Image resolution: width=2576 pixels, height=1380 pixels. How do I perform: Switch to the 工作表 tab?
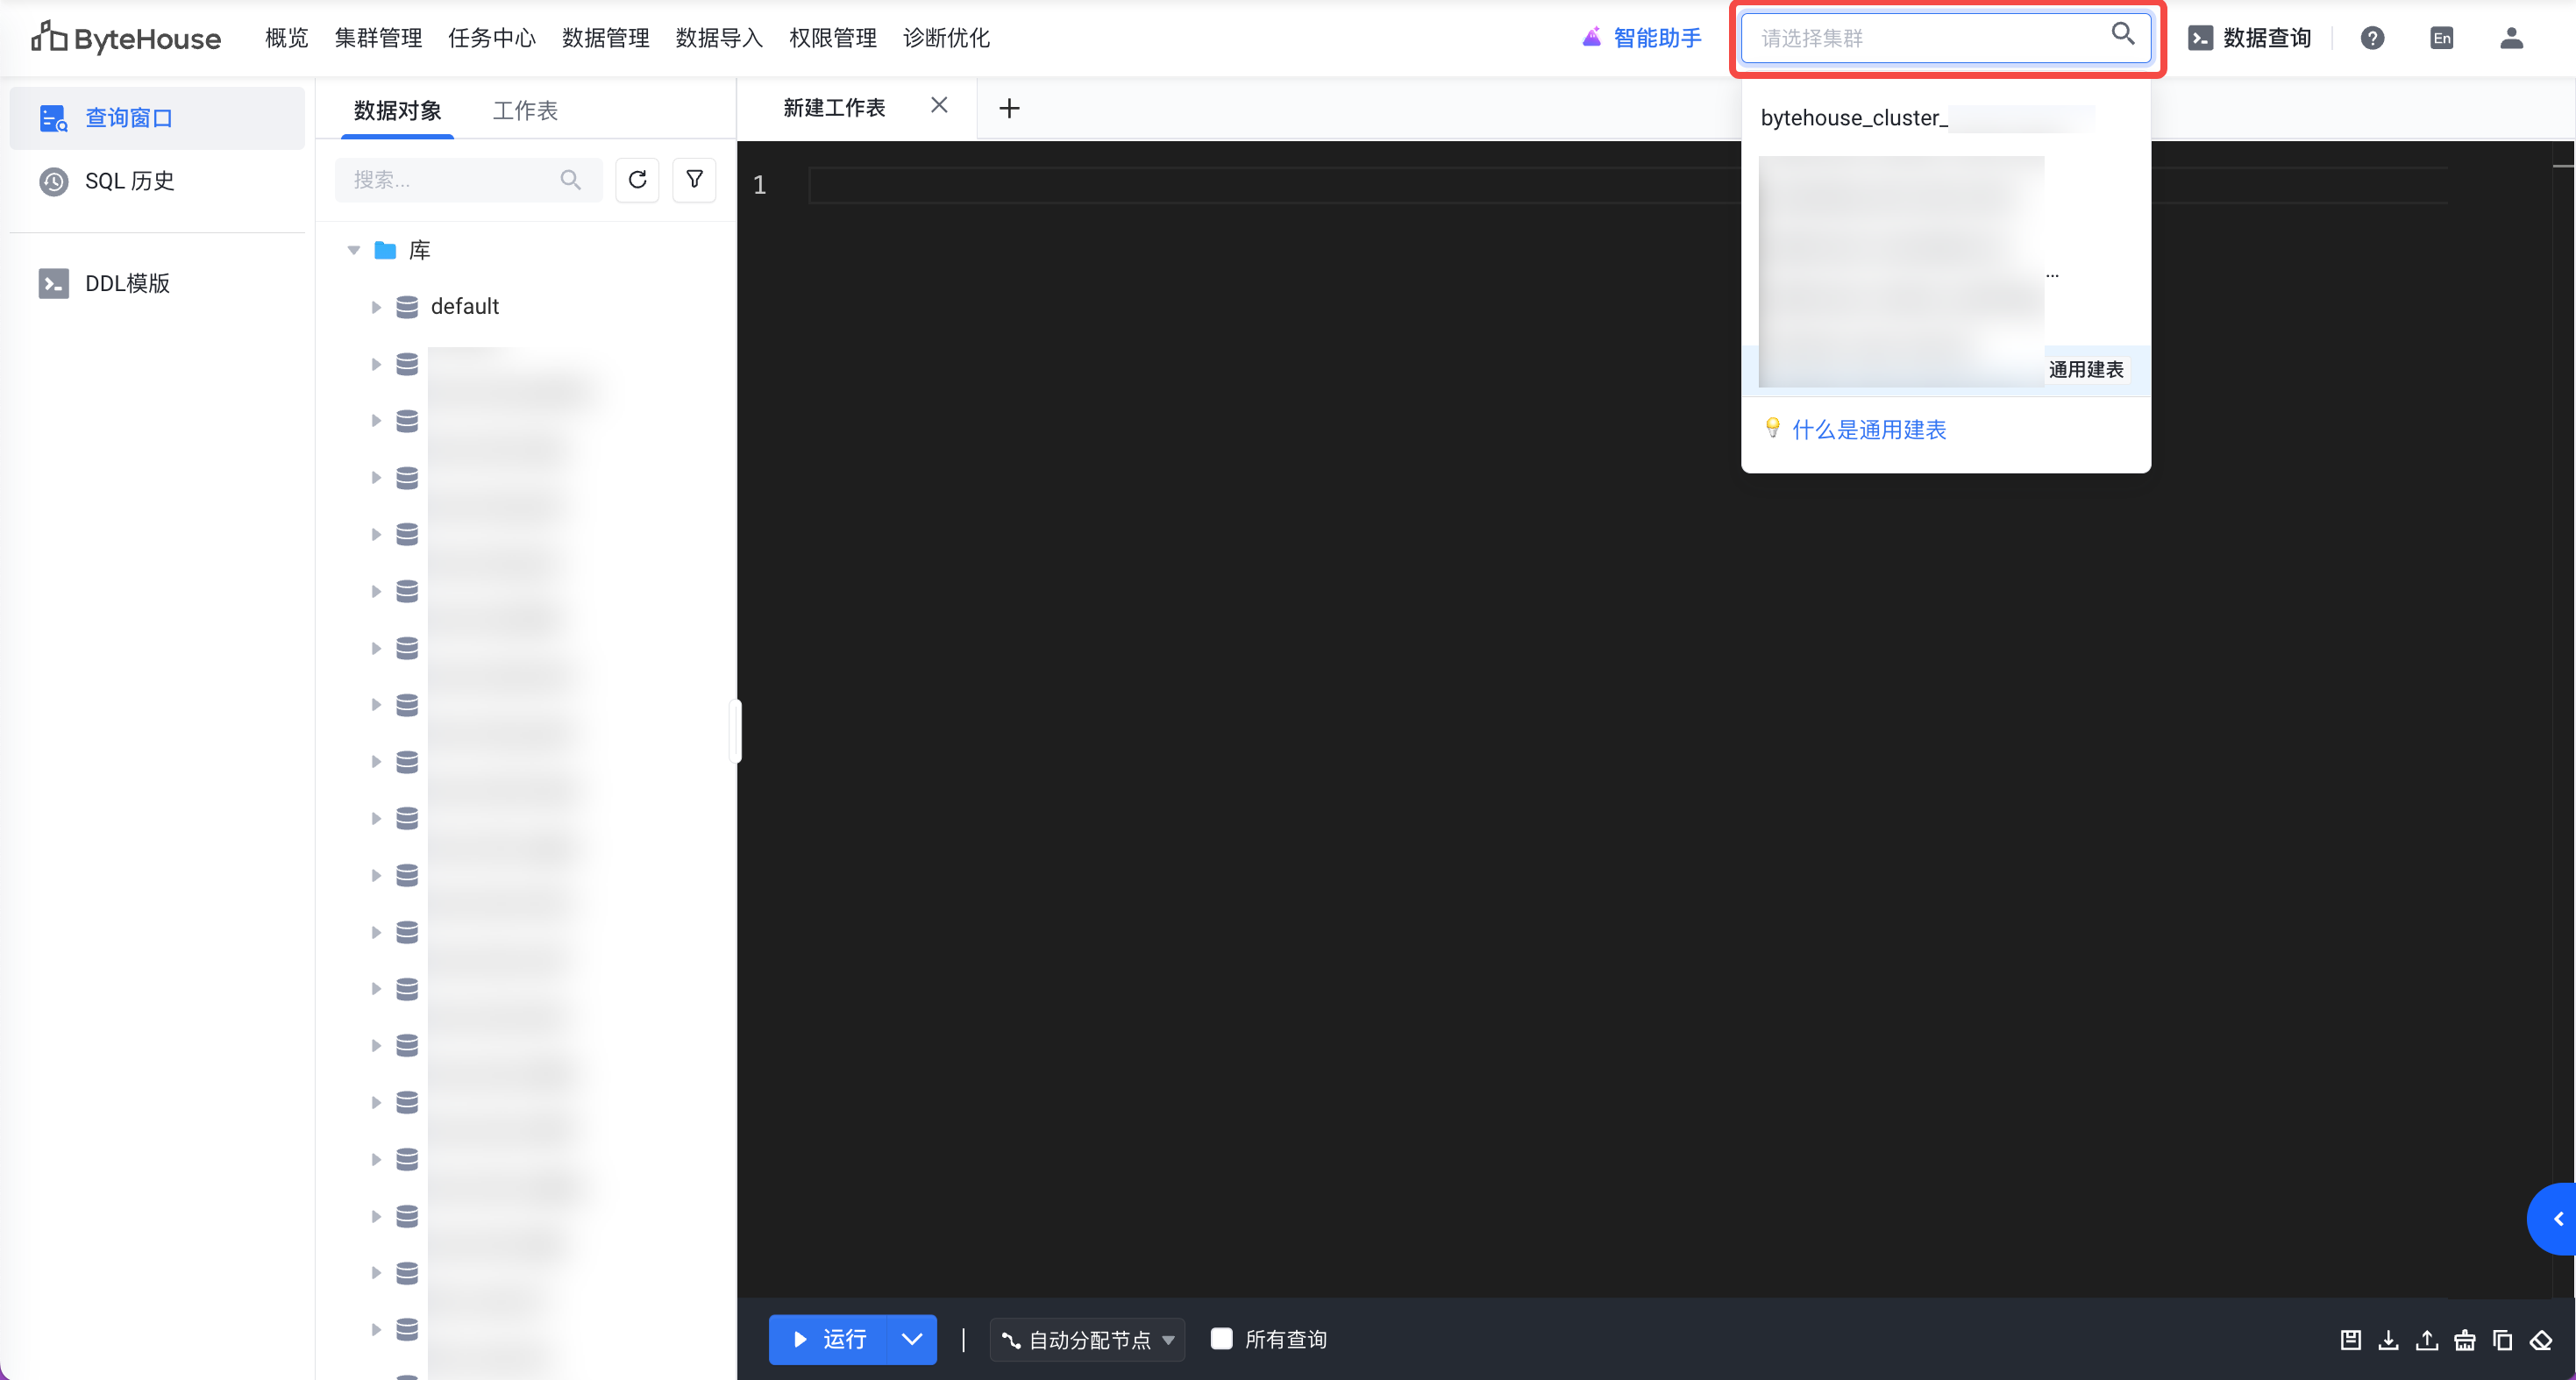pyautogui.click(x=524, y=110)
